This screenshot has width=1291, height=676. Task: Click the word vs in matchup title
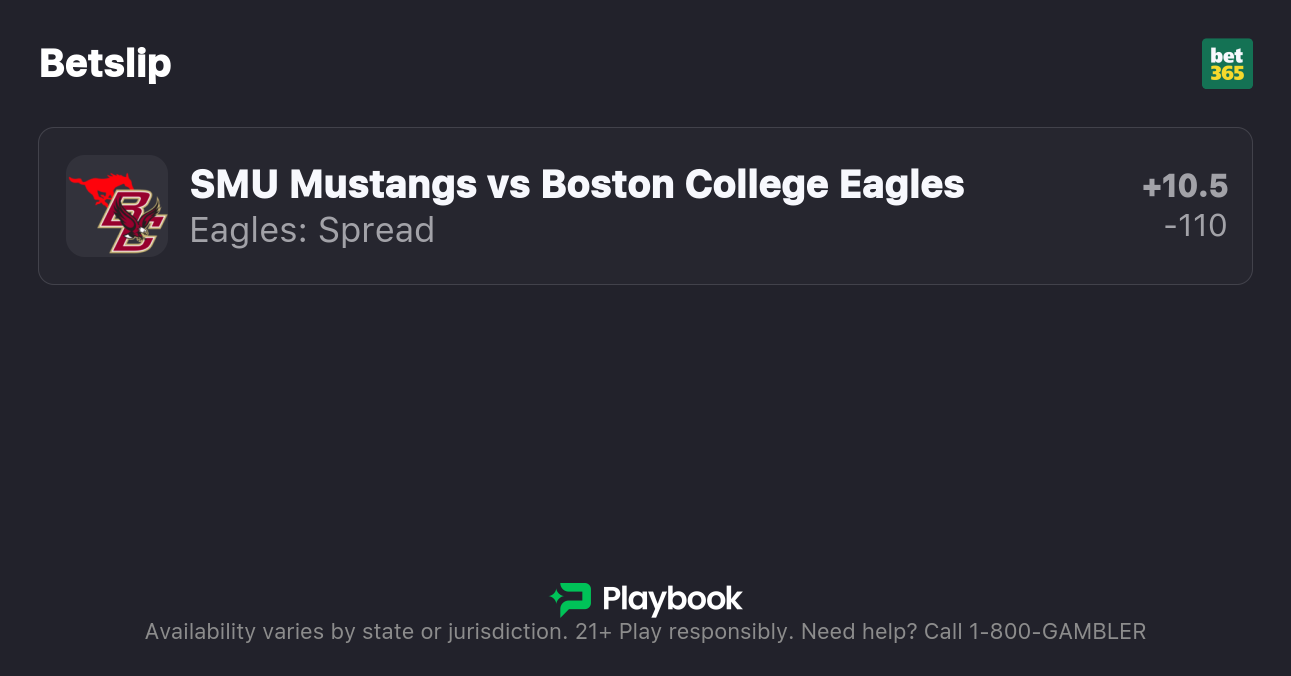(508, 184)
